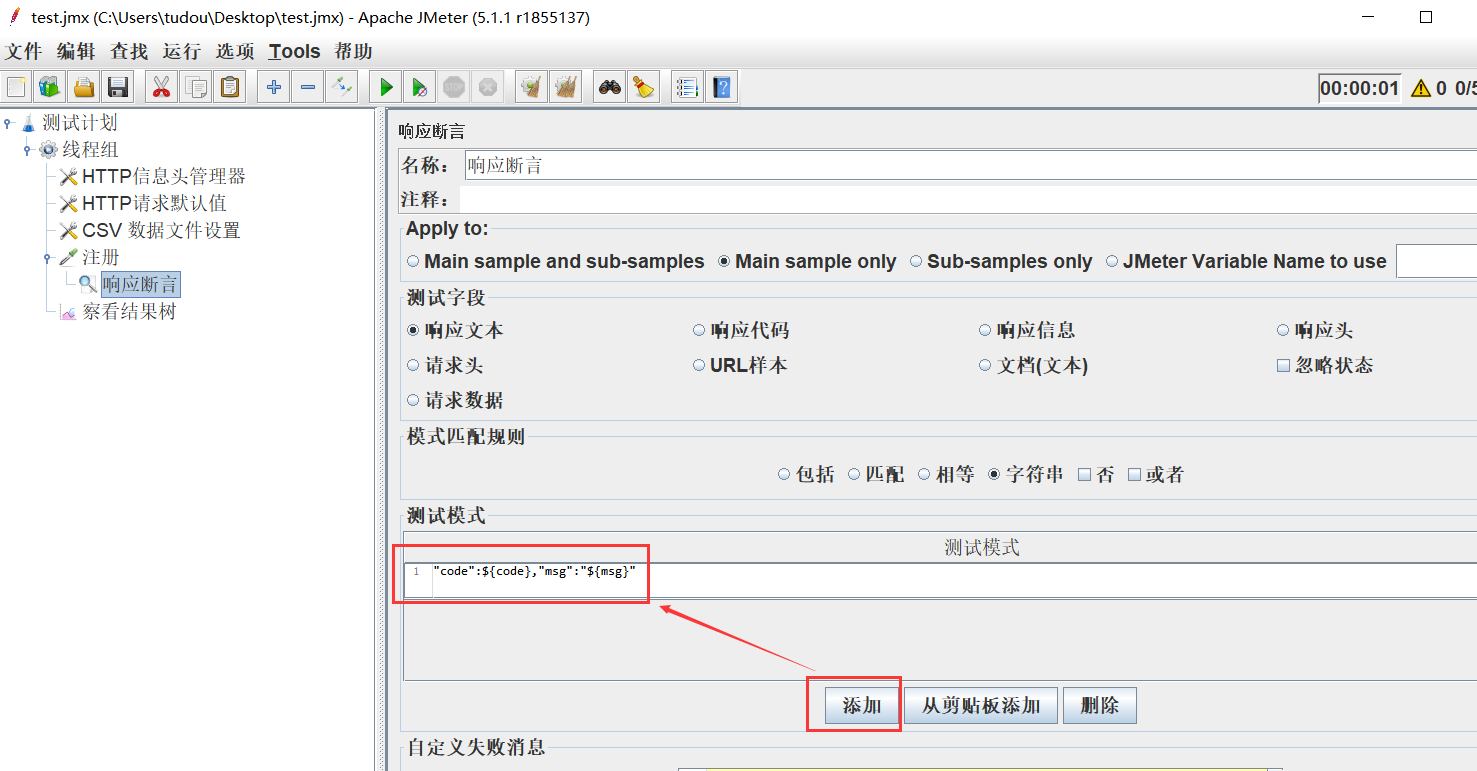The height and width of the screenshot is (771, 1477).
Task: Select 响应代码 radio button
Action: (741, 330)
